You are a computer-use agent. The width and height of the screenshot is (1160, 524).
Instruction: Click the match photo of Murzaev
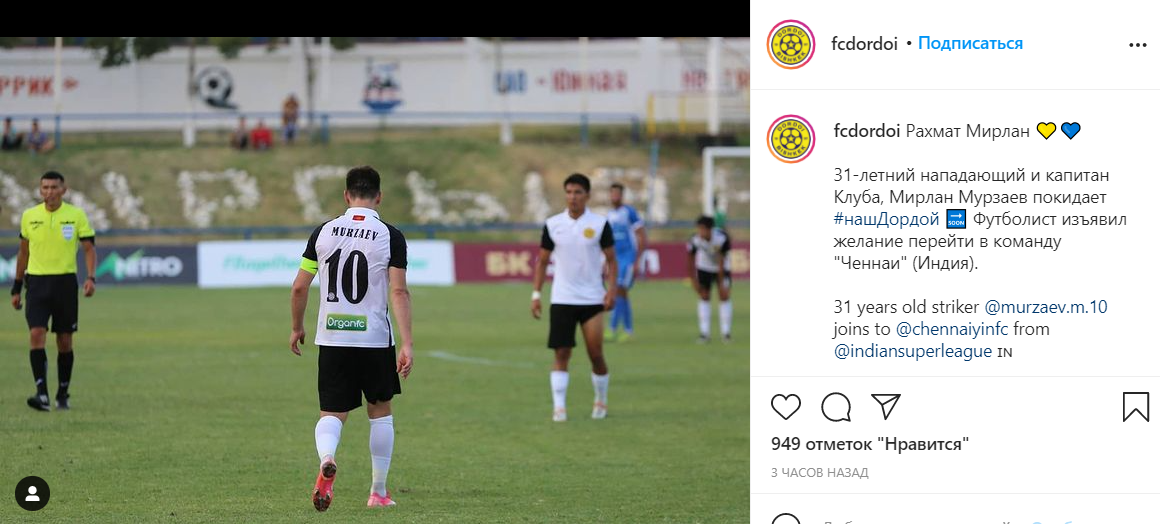pos(375,281)
